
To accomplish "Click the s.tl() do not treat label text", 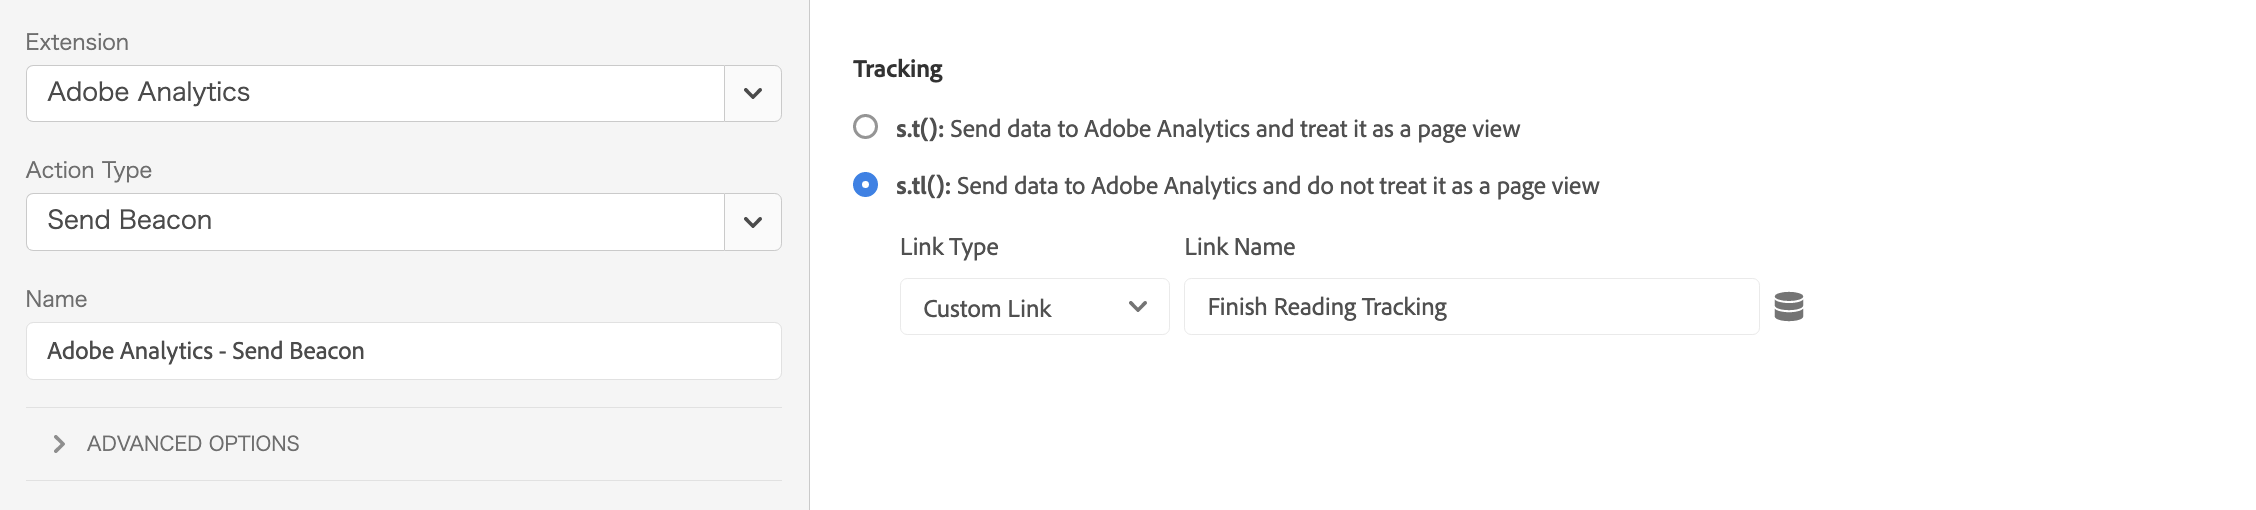I will point(1247,186).
